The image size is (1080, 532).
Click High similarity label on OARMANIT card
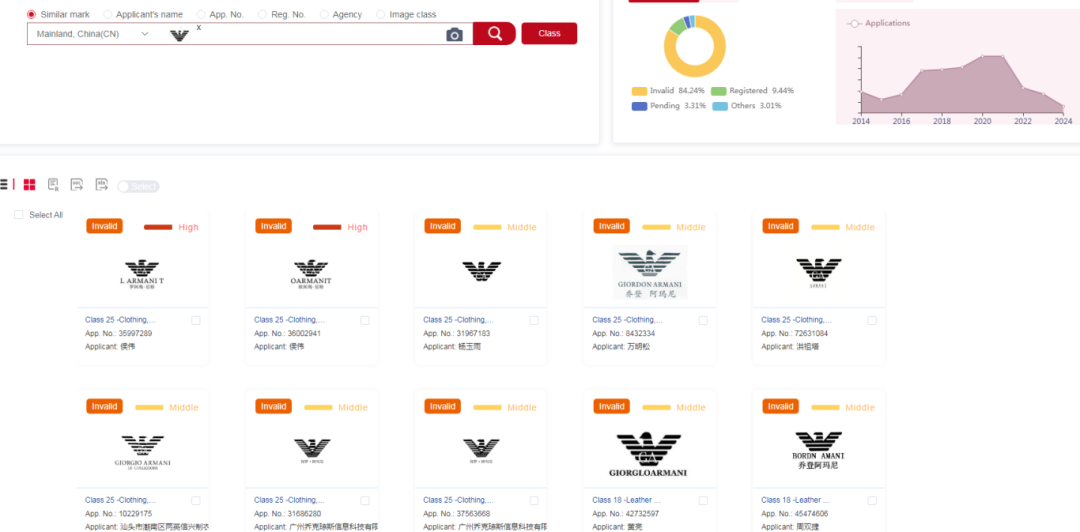tap(357, 227)
